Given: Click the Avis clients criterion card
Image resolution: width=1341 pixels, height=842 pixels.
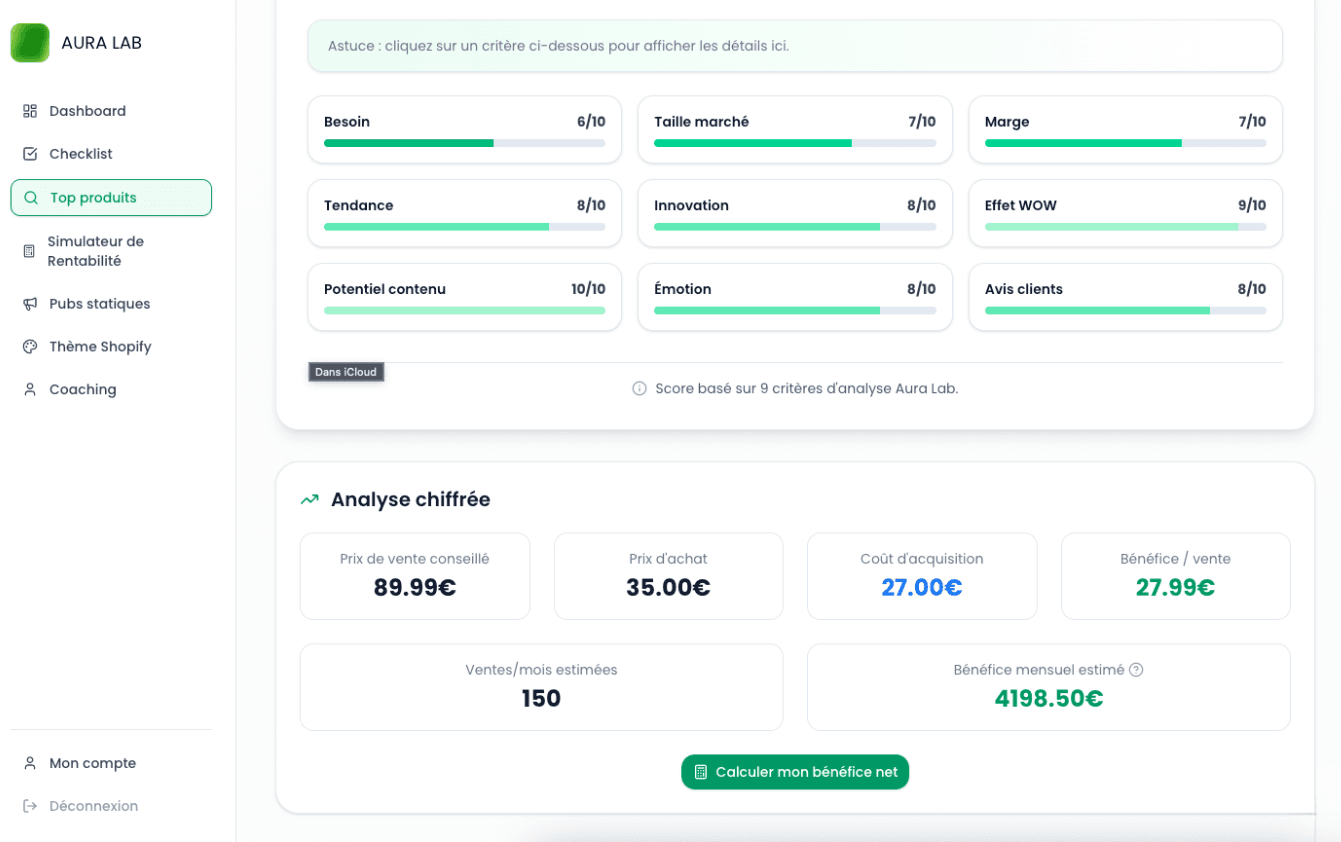Looking at the screenshot, I should tap(1125, 297).
